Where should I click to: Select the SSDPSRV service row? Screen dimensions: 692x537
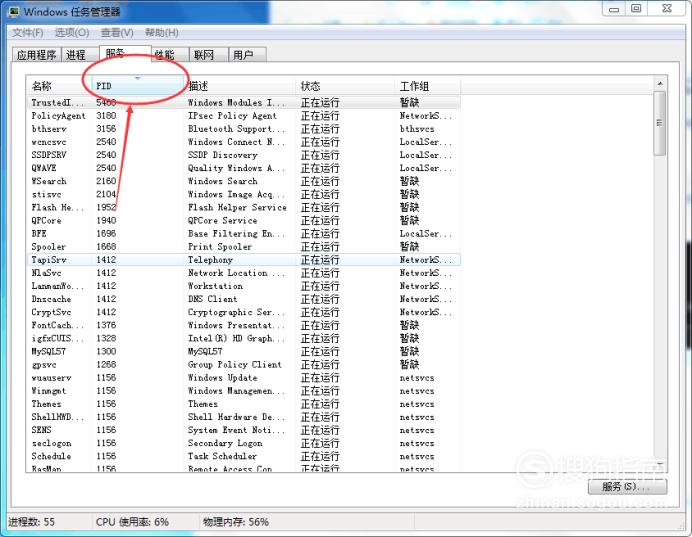244,155
